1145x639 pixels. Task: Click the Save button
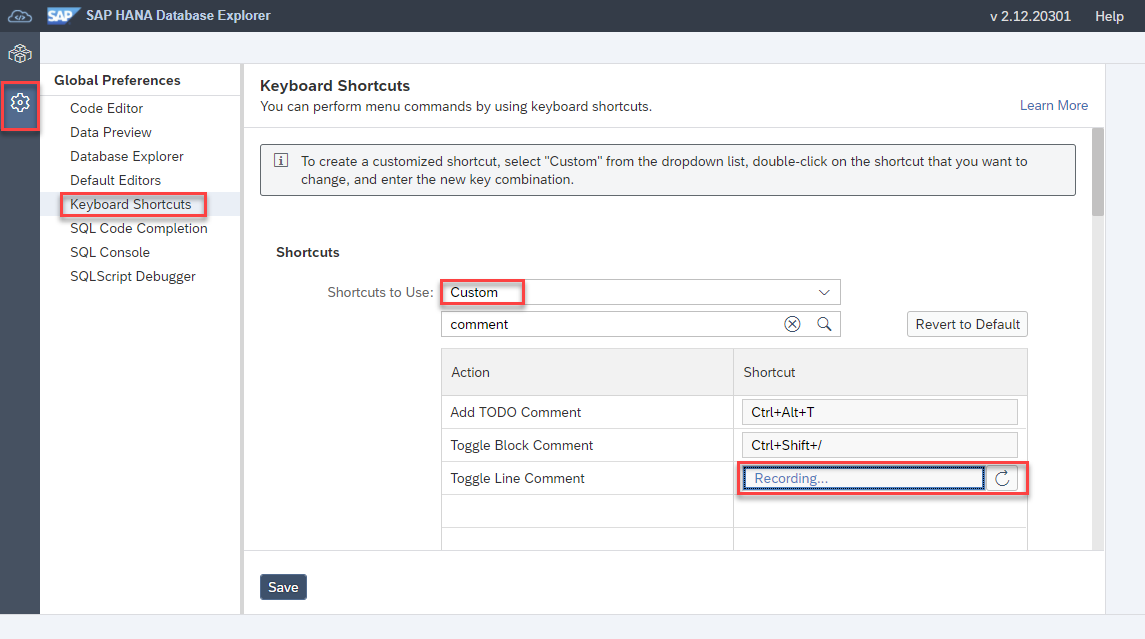283,587
